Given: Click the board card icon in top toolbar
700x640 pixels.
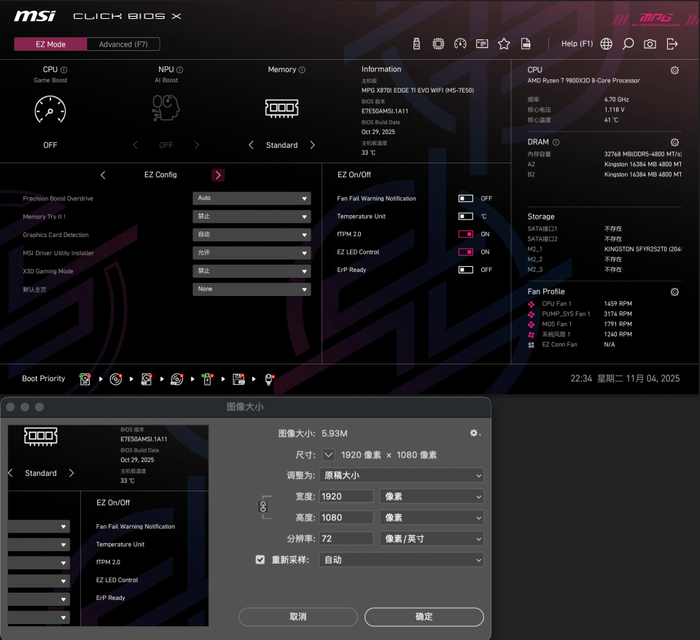Looking at the screenshot, I should (482, 44).
